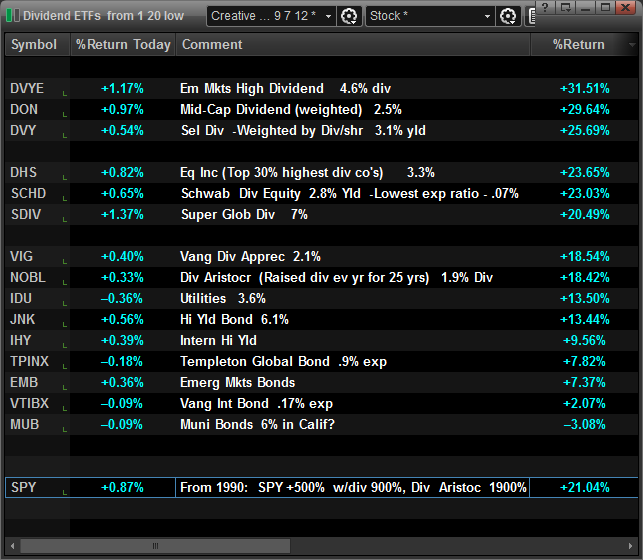This screenshot has height=560, width=643.
Task: Select the VTIBX symbol cell
Action: point(37,403)
